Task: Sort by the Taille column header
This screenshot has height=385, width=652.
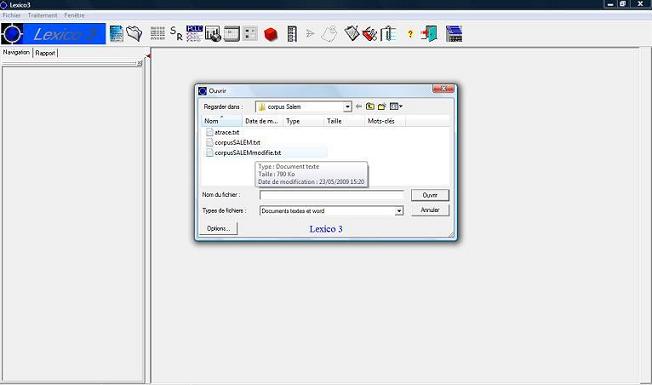Action: click(344, 121)
